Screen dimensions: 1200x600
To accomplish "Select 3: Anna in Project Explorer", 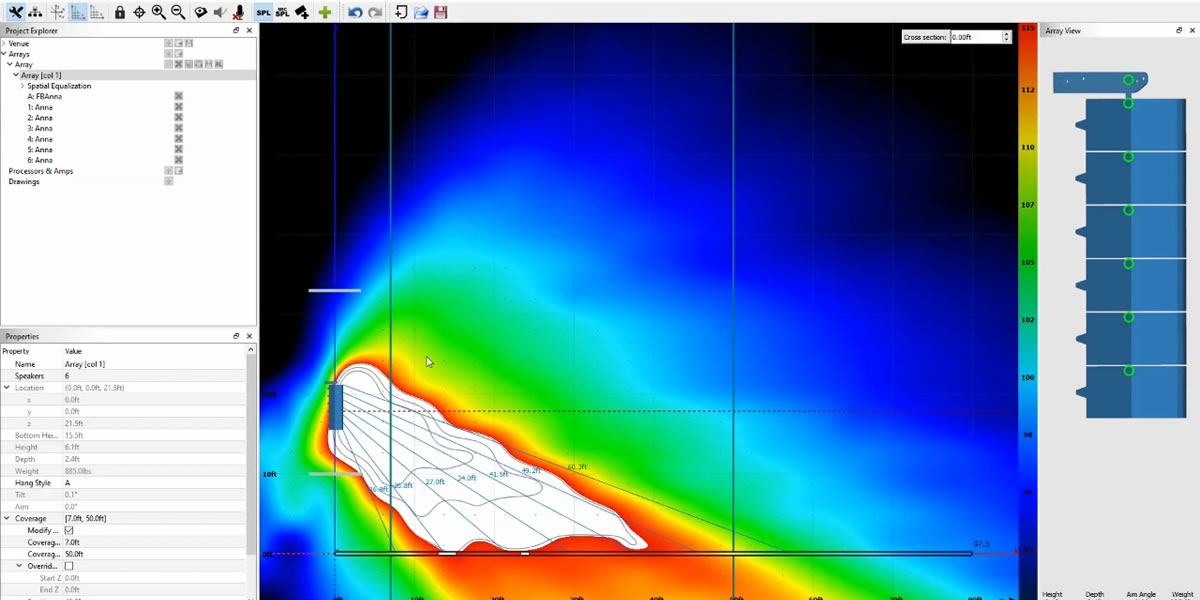I will pos(40,129).
